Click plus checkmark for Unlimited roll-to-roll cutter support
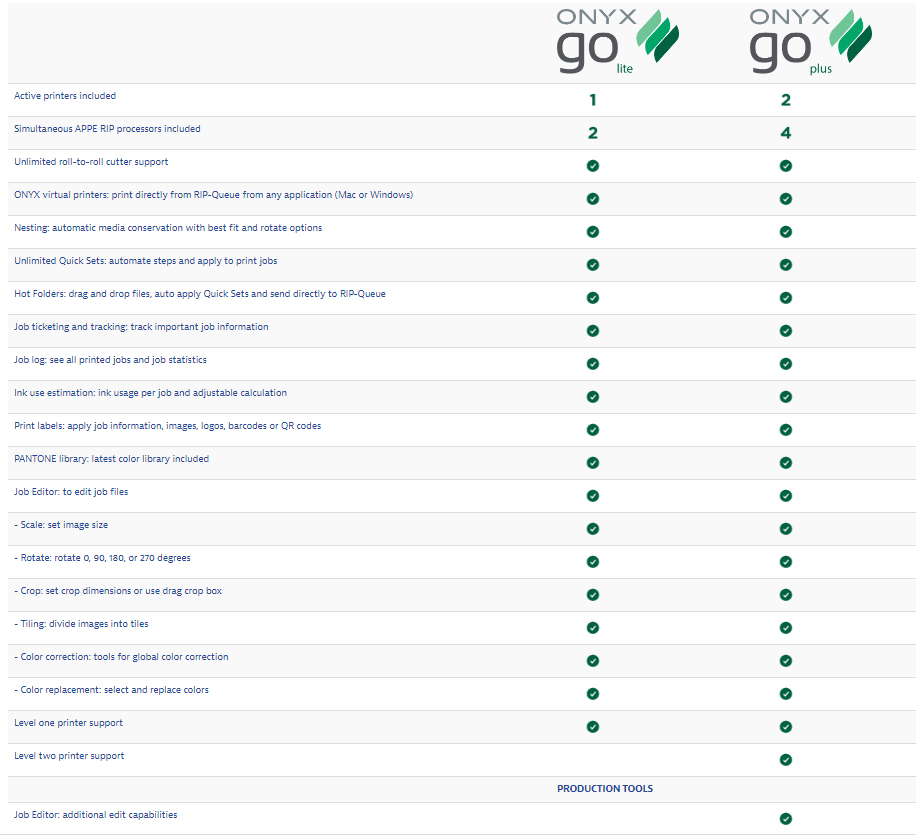Viewport: 916px width, 836px height. tap(786, 166)
